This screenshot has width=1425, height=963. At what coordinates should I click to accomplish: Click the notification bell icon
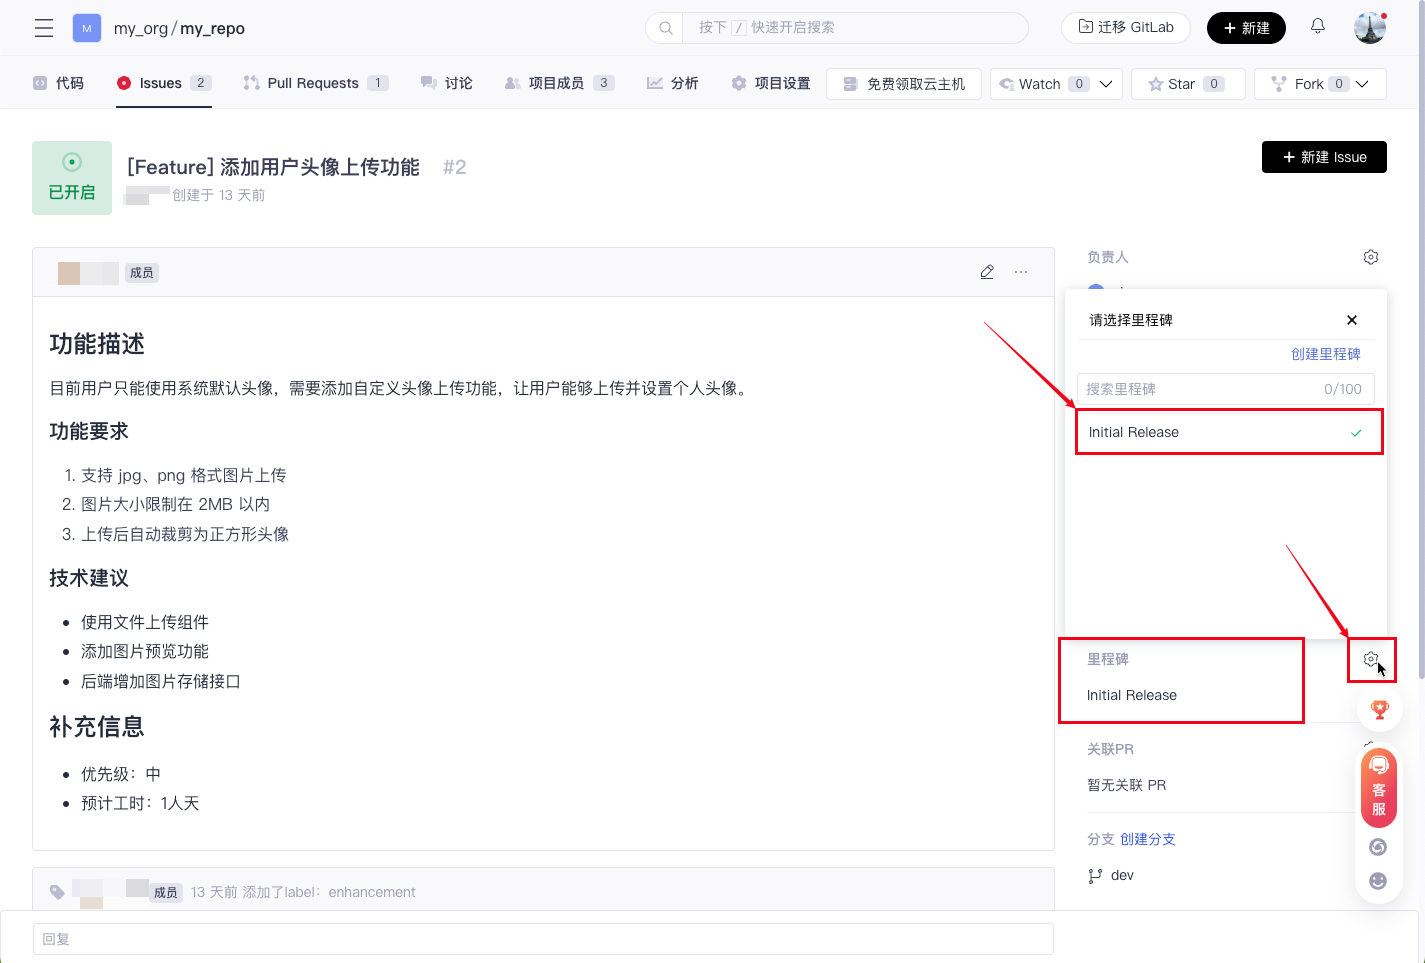1318,27
